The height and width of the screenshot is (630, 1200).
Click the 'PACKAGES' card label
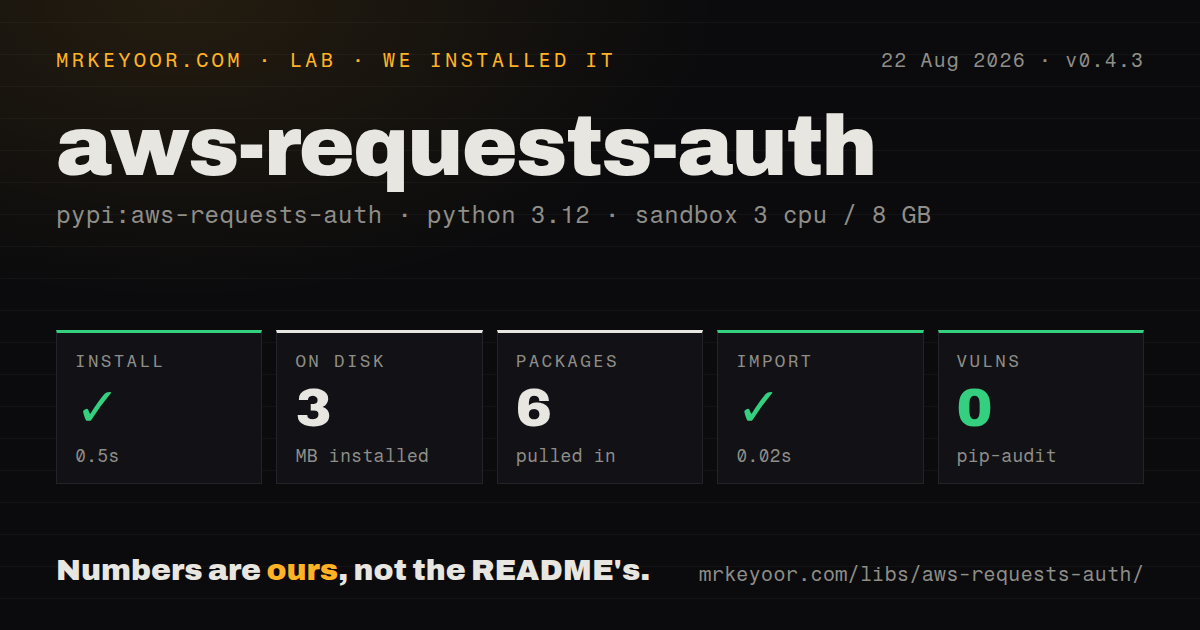pos(567,362)
